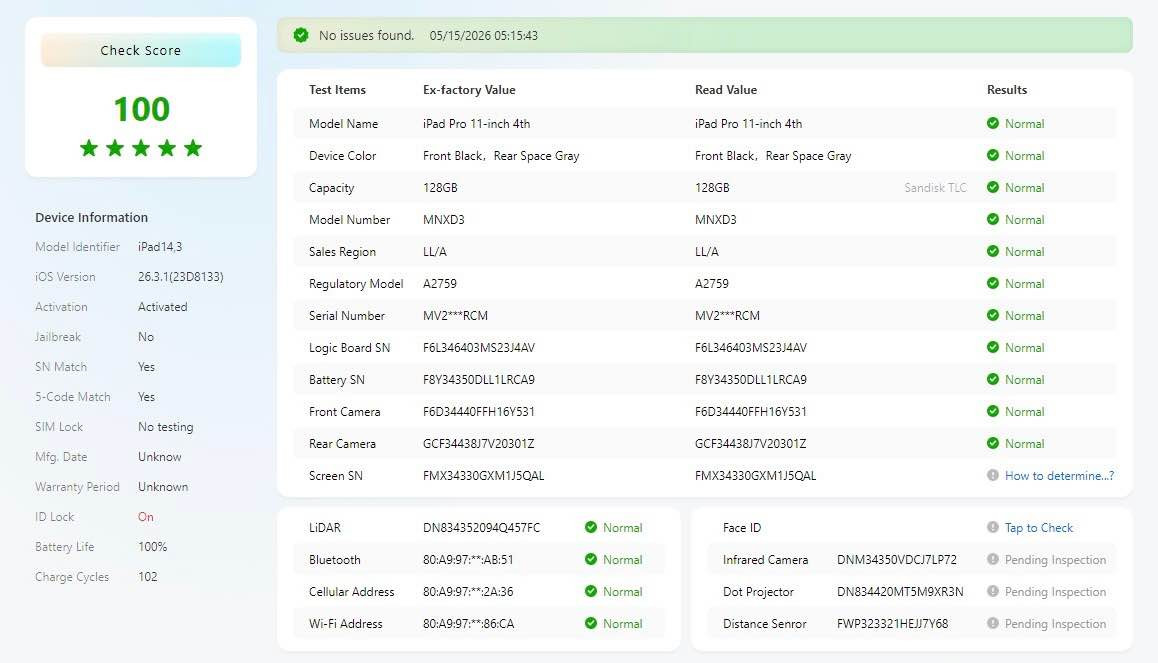
Task: Click the ID Lock value 'On'
Action: (145, 517)
